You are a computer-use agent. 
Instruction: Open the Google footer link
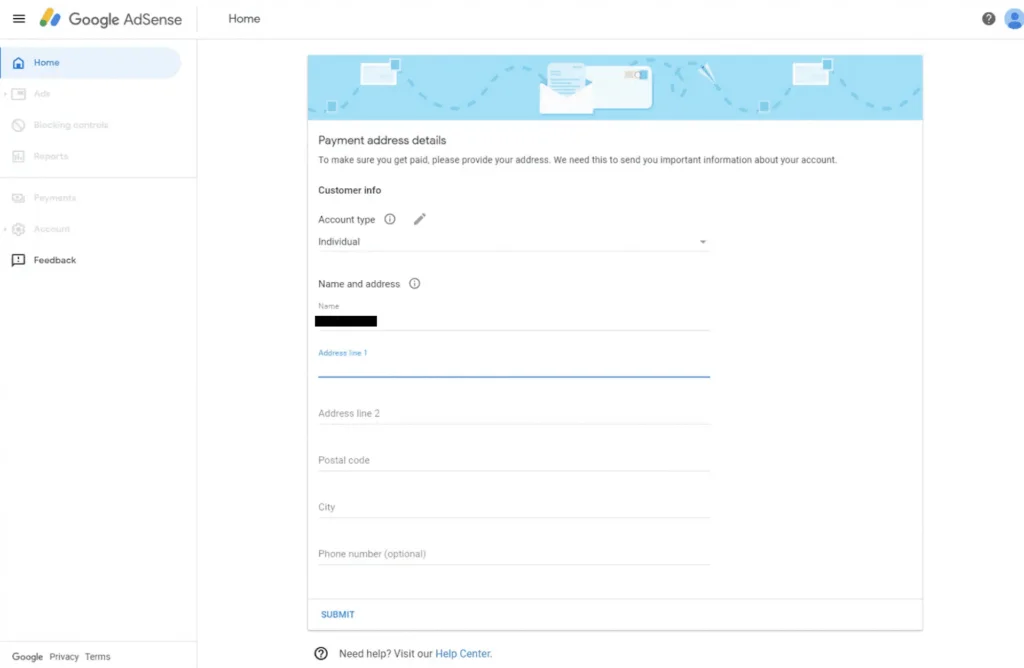click(x=27, y=657)
